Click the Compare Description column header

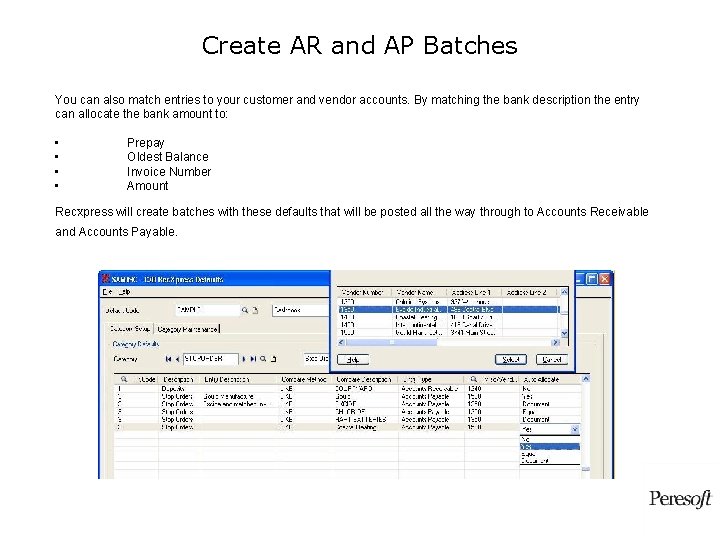pyautogui.click(x=364, y=379)
